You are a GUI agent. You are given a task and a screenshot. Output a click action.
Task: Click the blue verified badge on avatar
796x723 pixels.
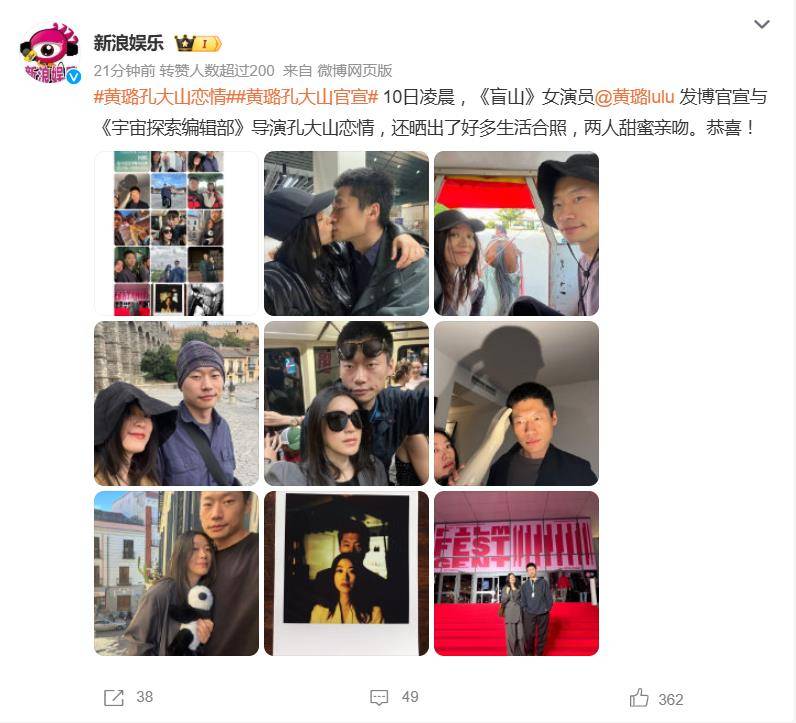74,76
